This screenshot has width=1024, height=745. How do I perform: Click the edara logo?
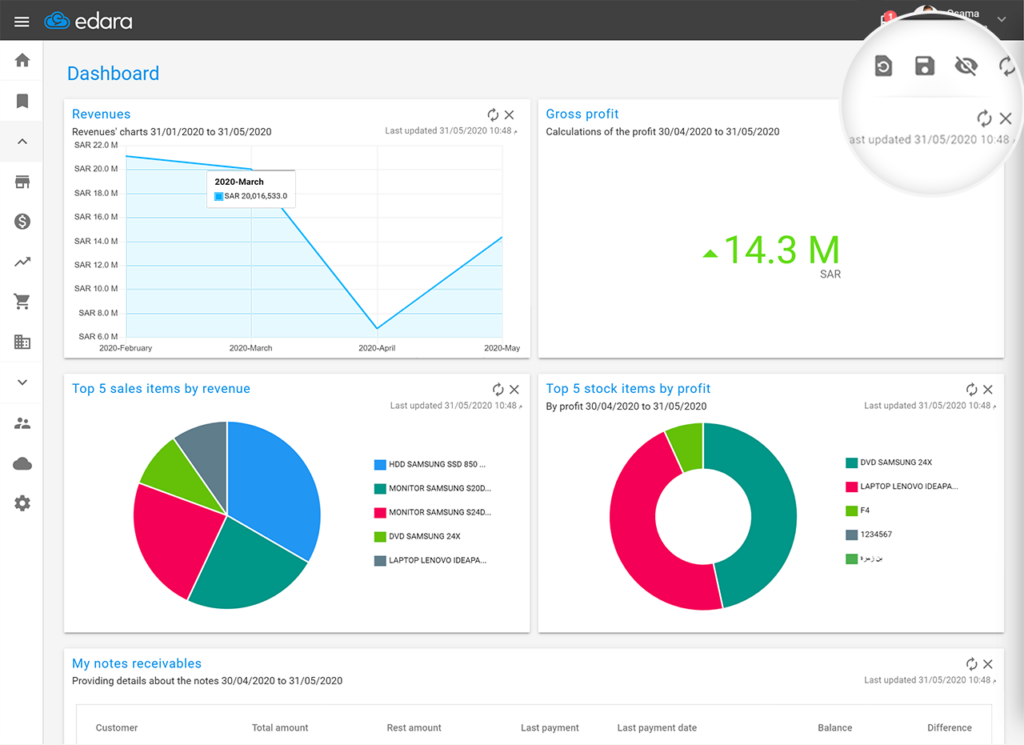point(88,21)
